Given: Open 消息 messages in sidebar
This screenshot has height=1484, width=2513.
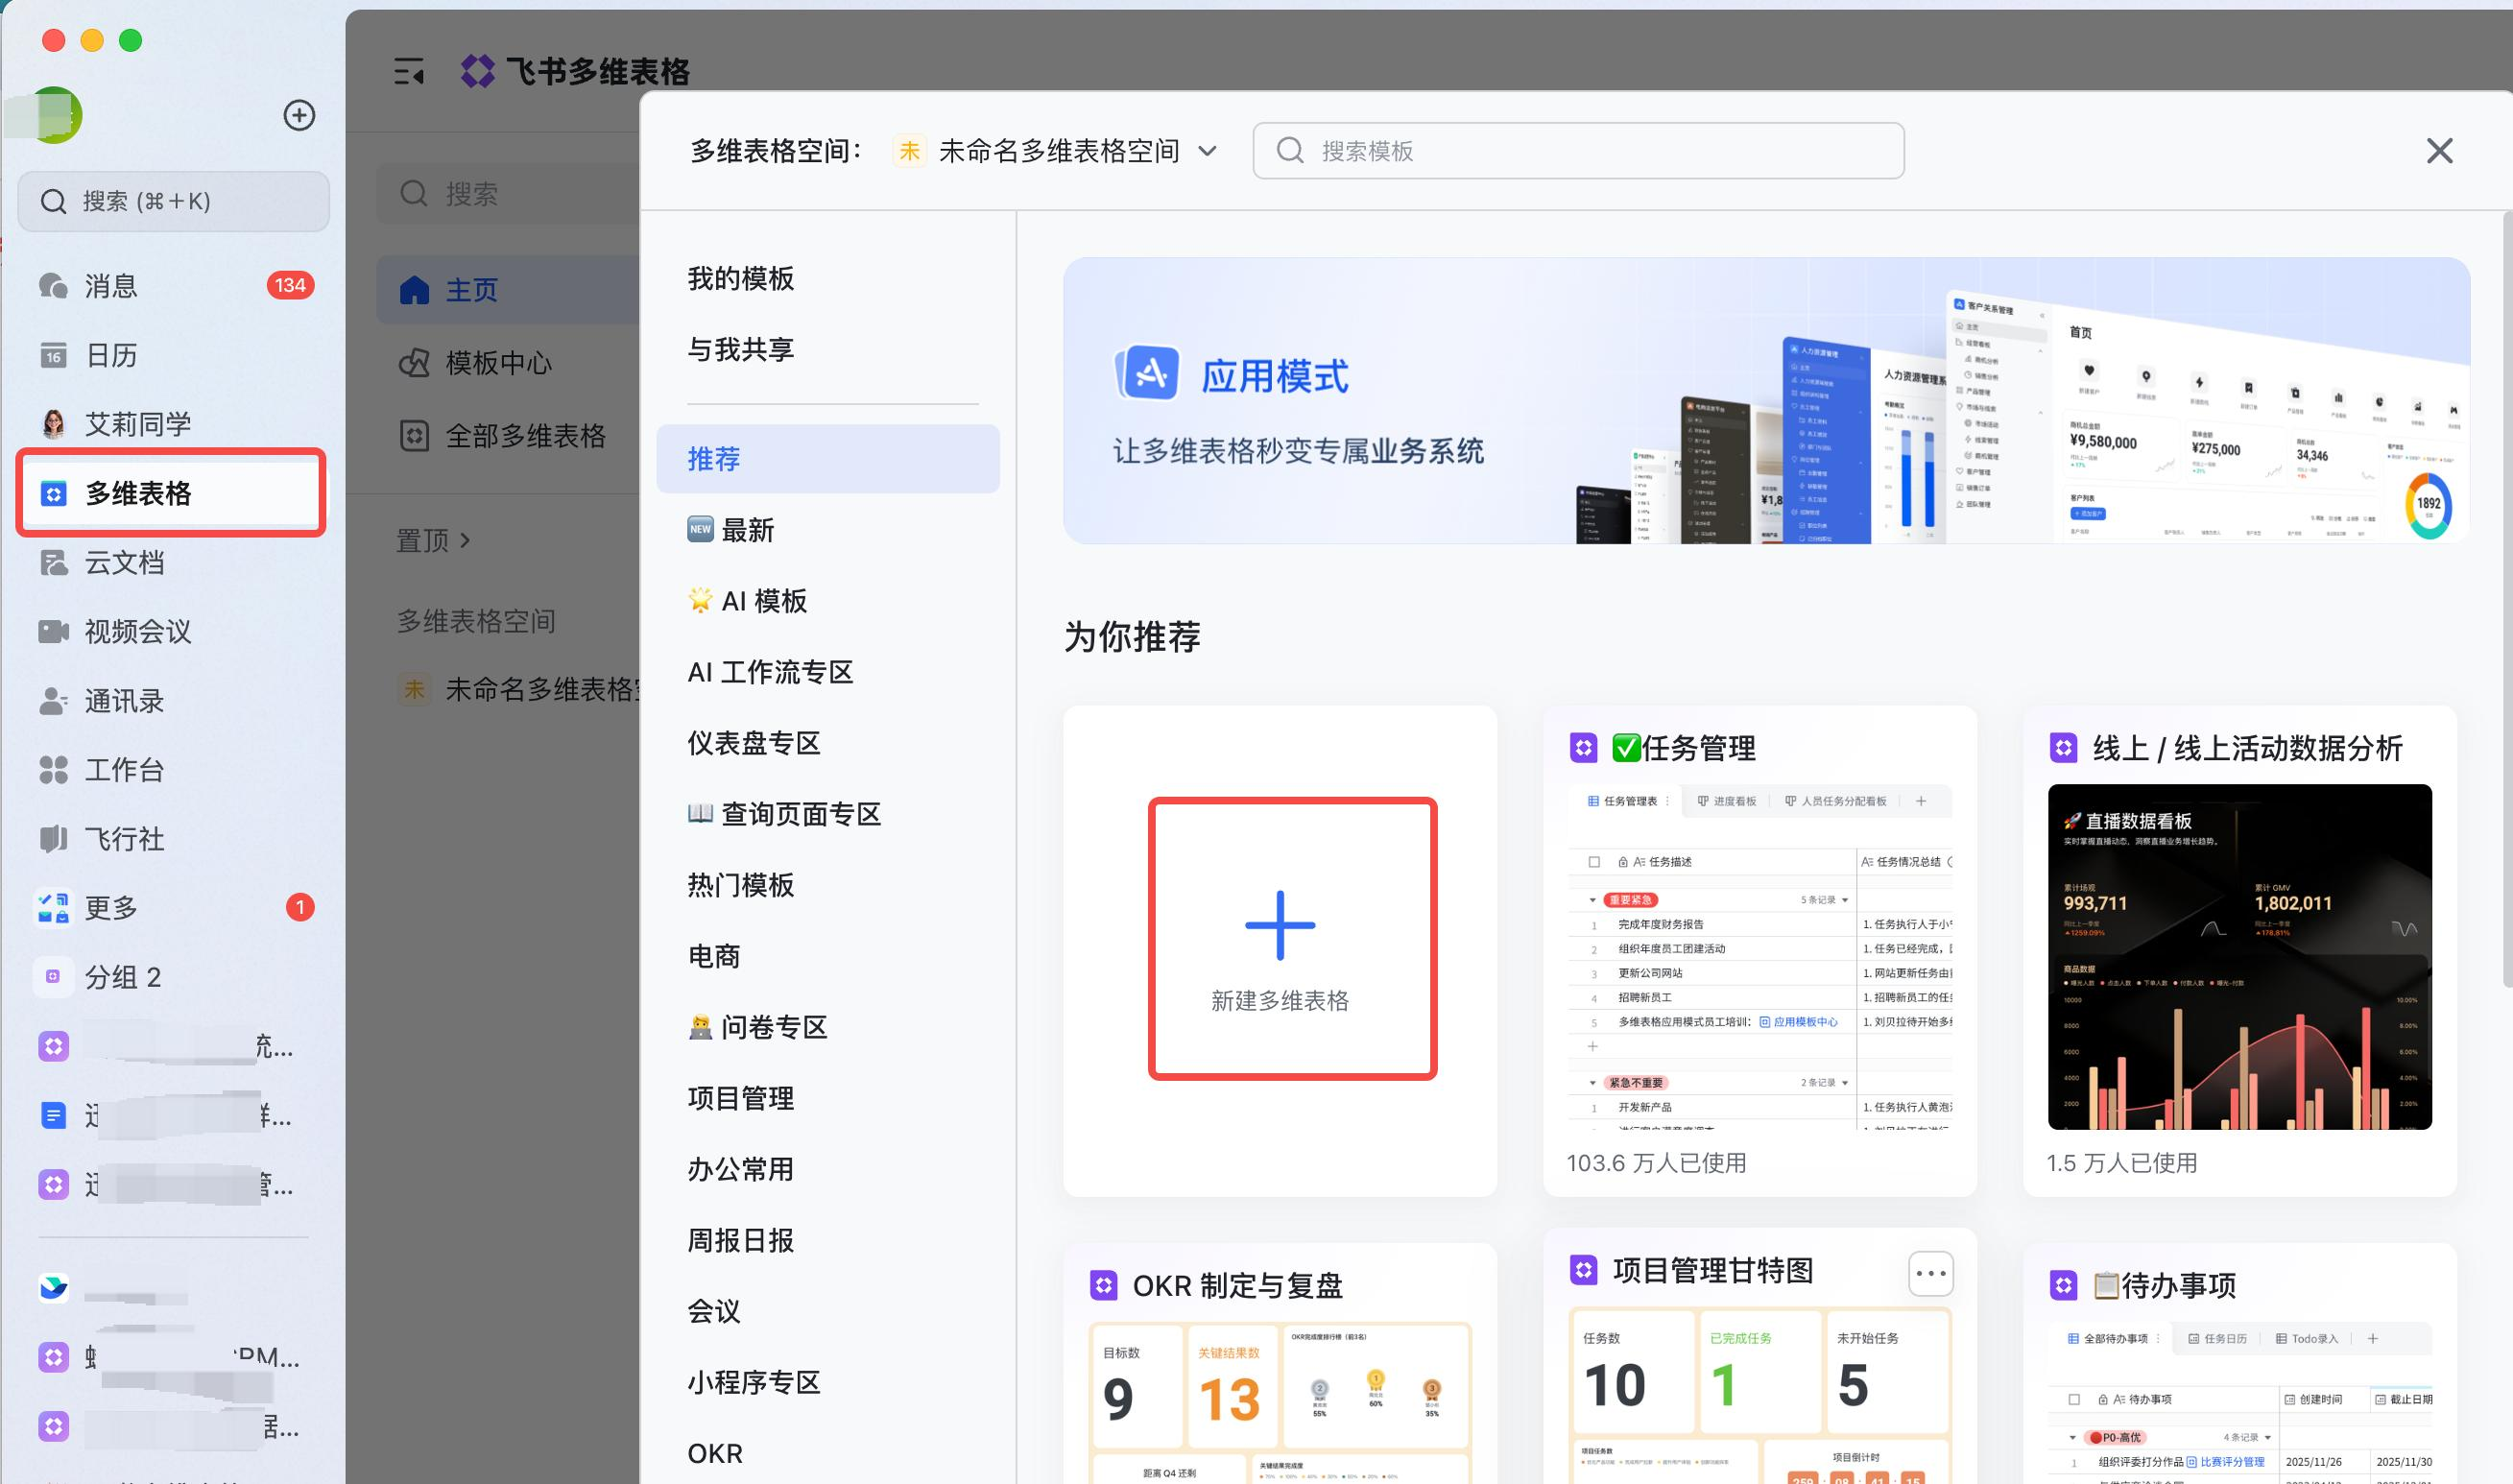Looking at the screenshot, I should (x=111, y=286).
